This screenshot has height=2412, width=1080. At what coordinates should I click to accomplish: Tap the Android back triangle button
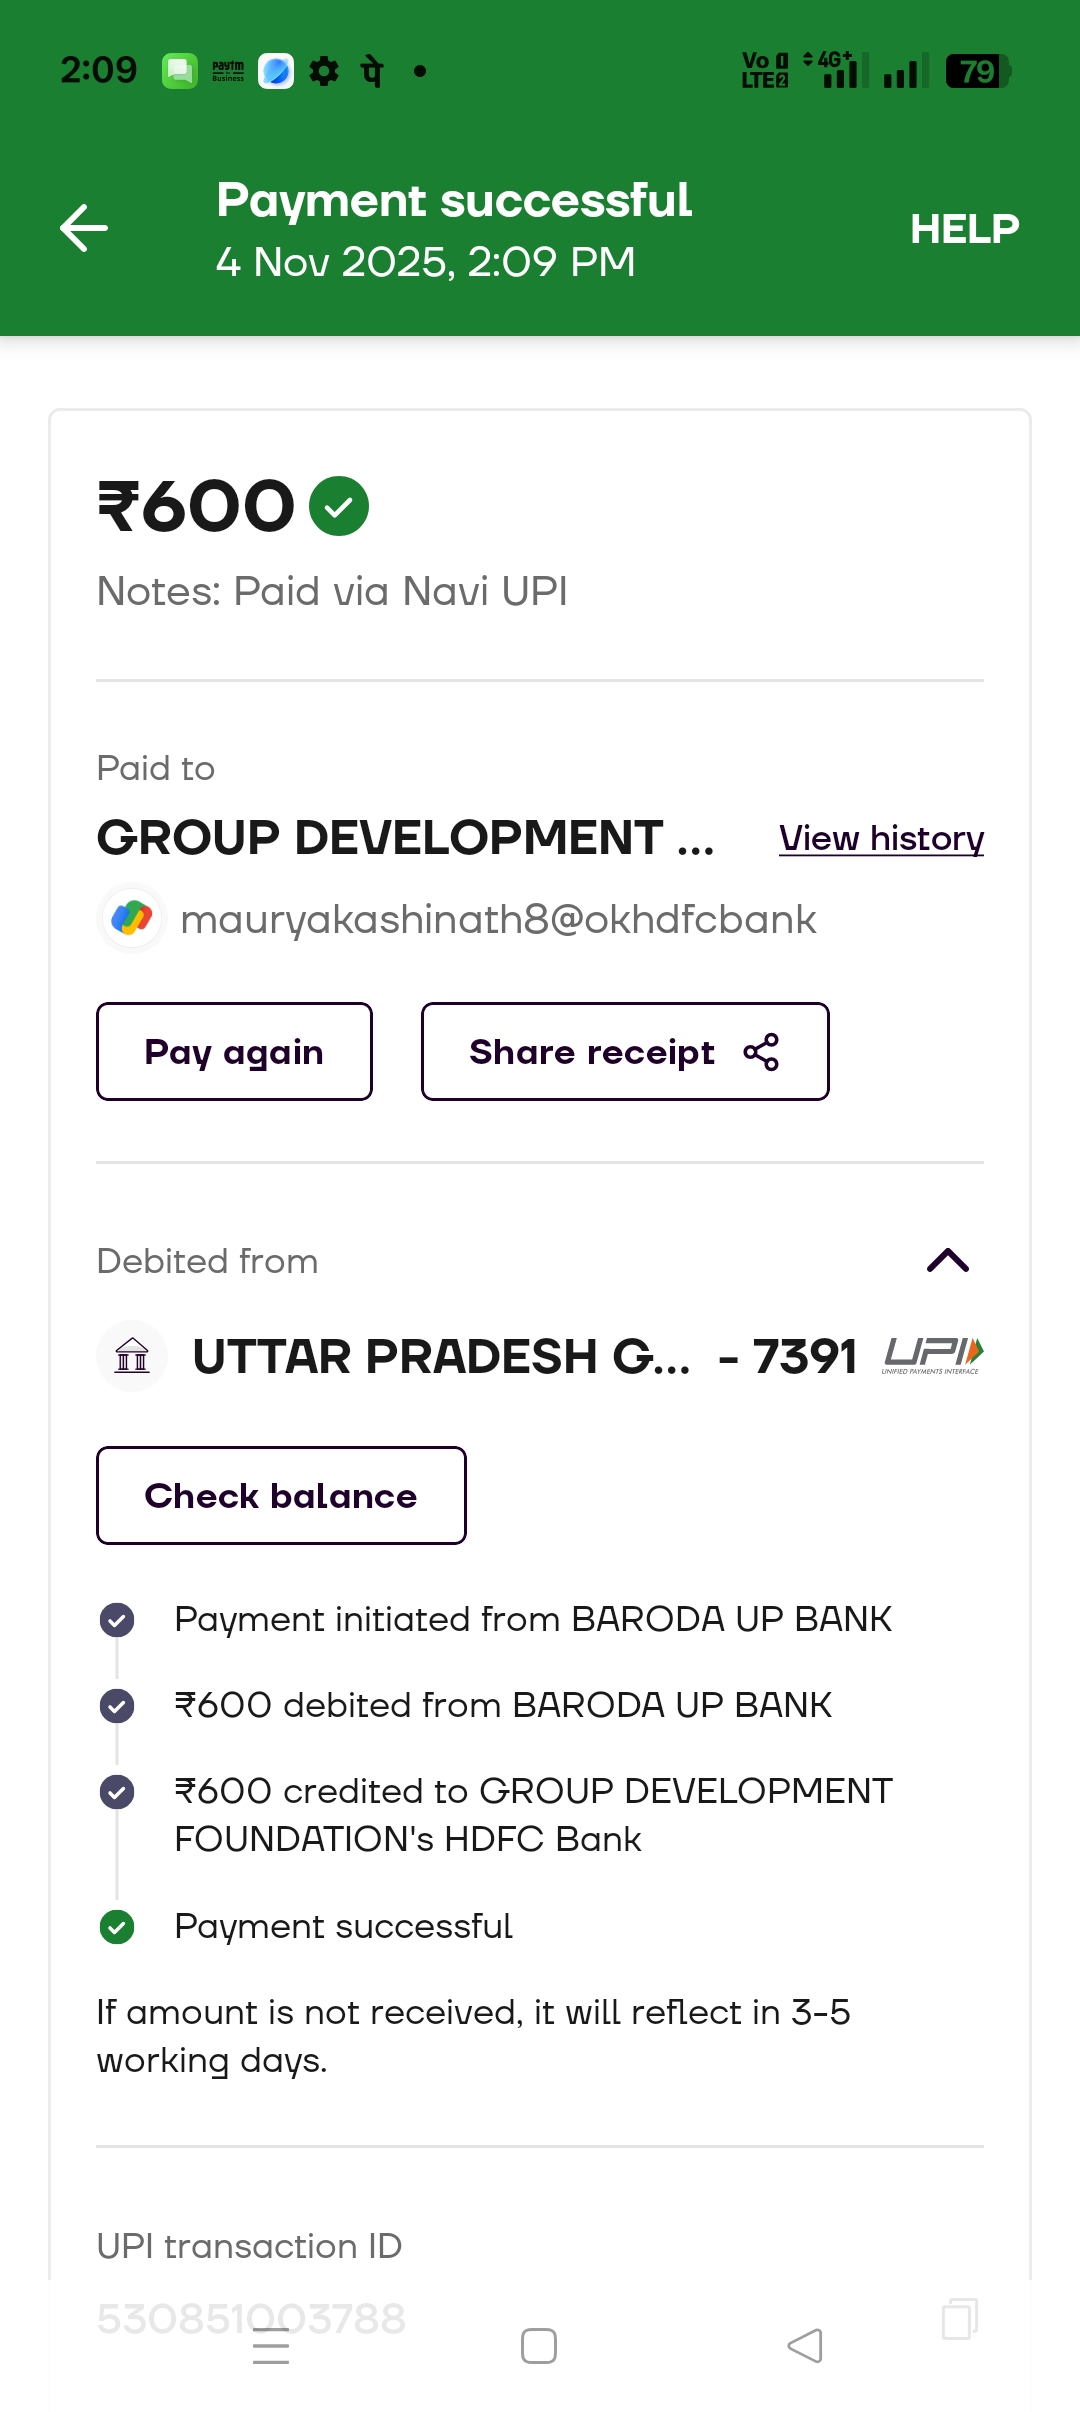point(805,2346)
